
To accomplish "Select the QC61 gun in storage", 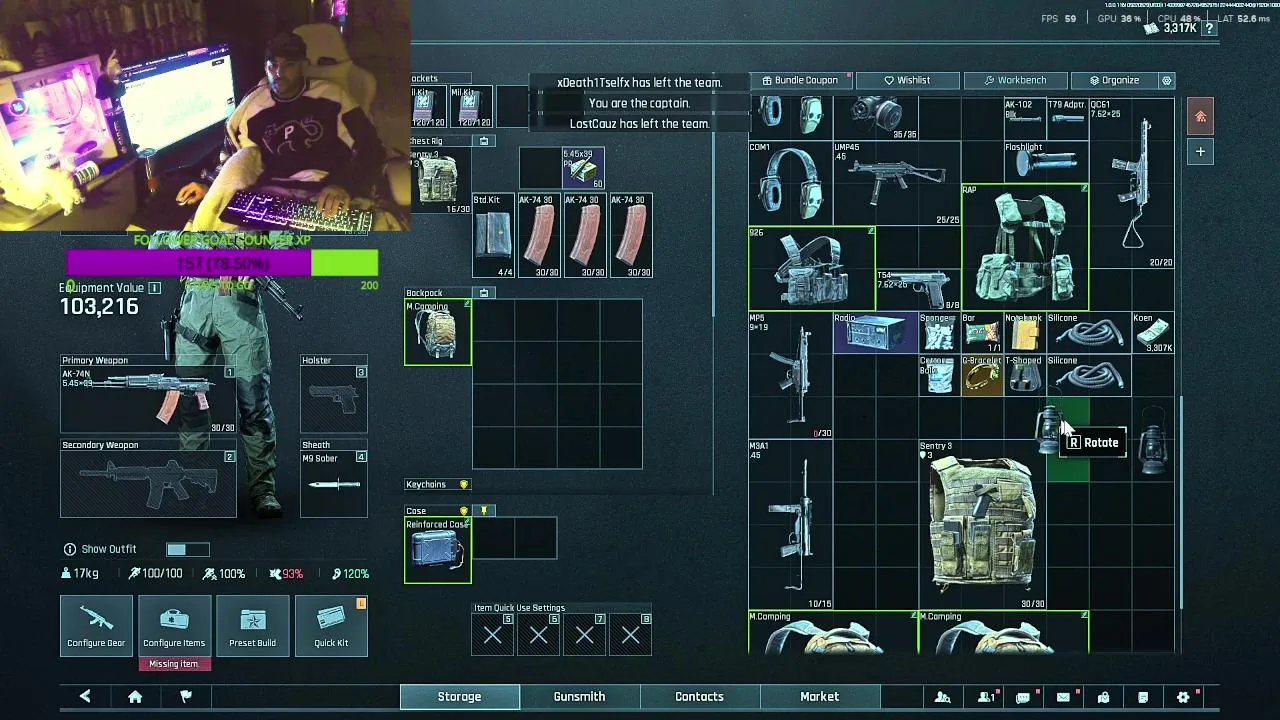I will [x=1131, y=183].
